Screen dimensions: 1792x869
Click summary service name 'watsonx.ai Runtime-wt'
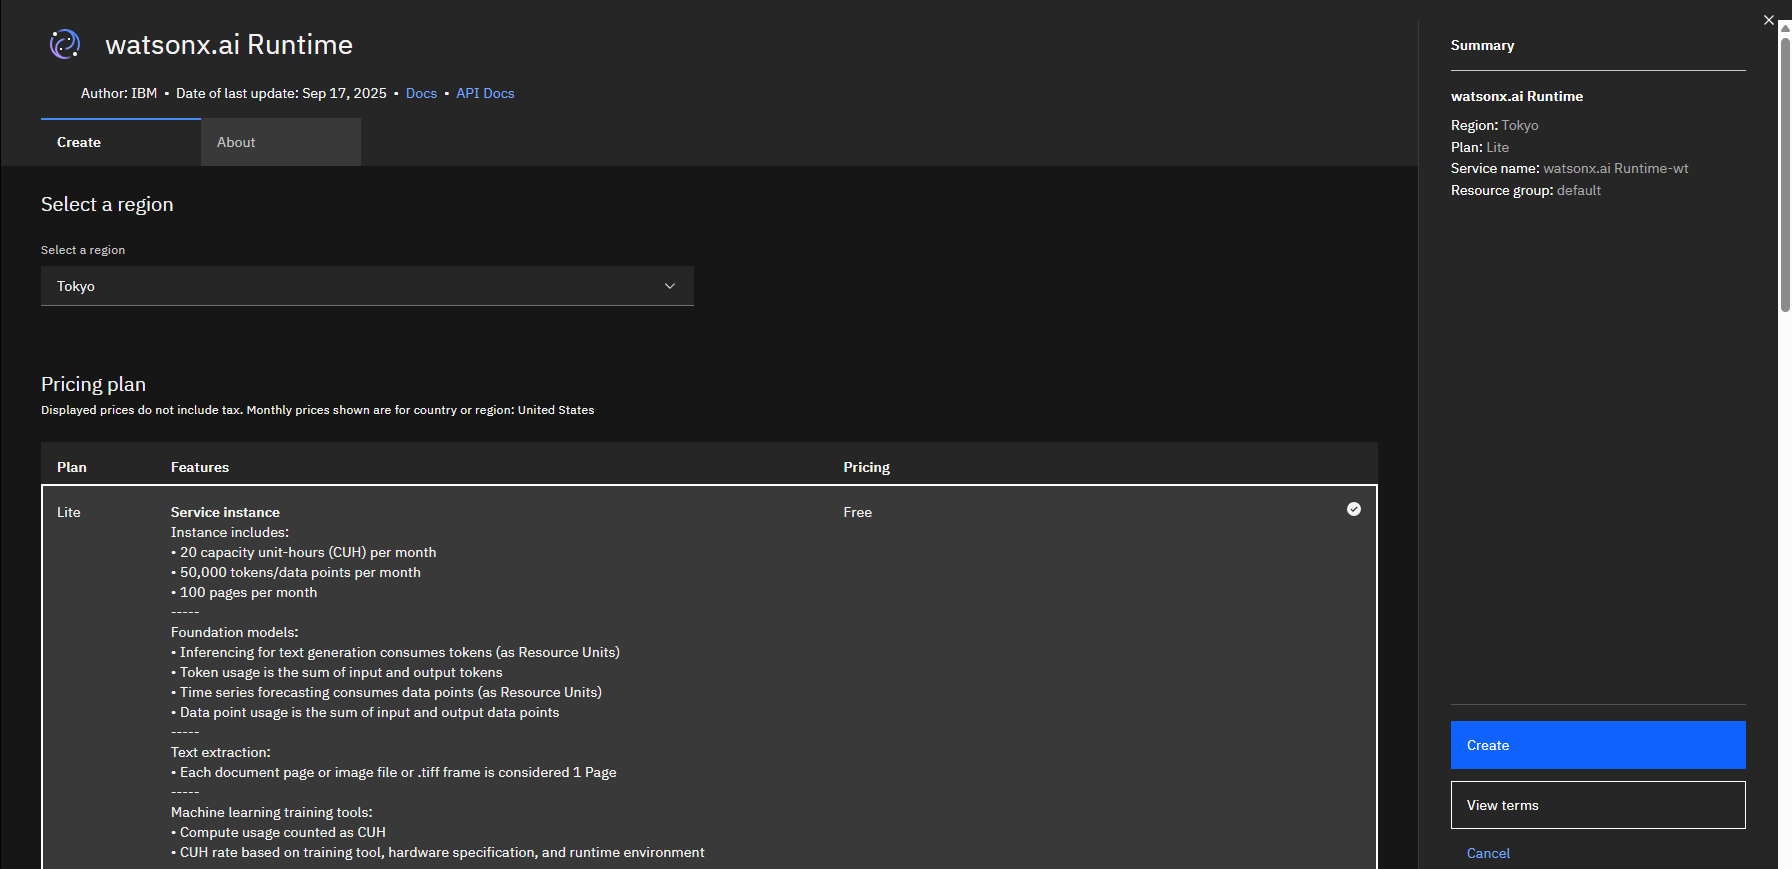[x=1615, y=168]
